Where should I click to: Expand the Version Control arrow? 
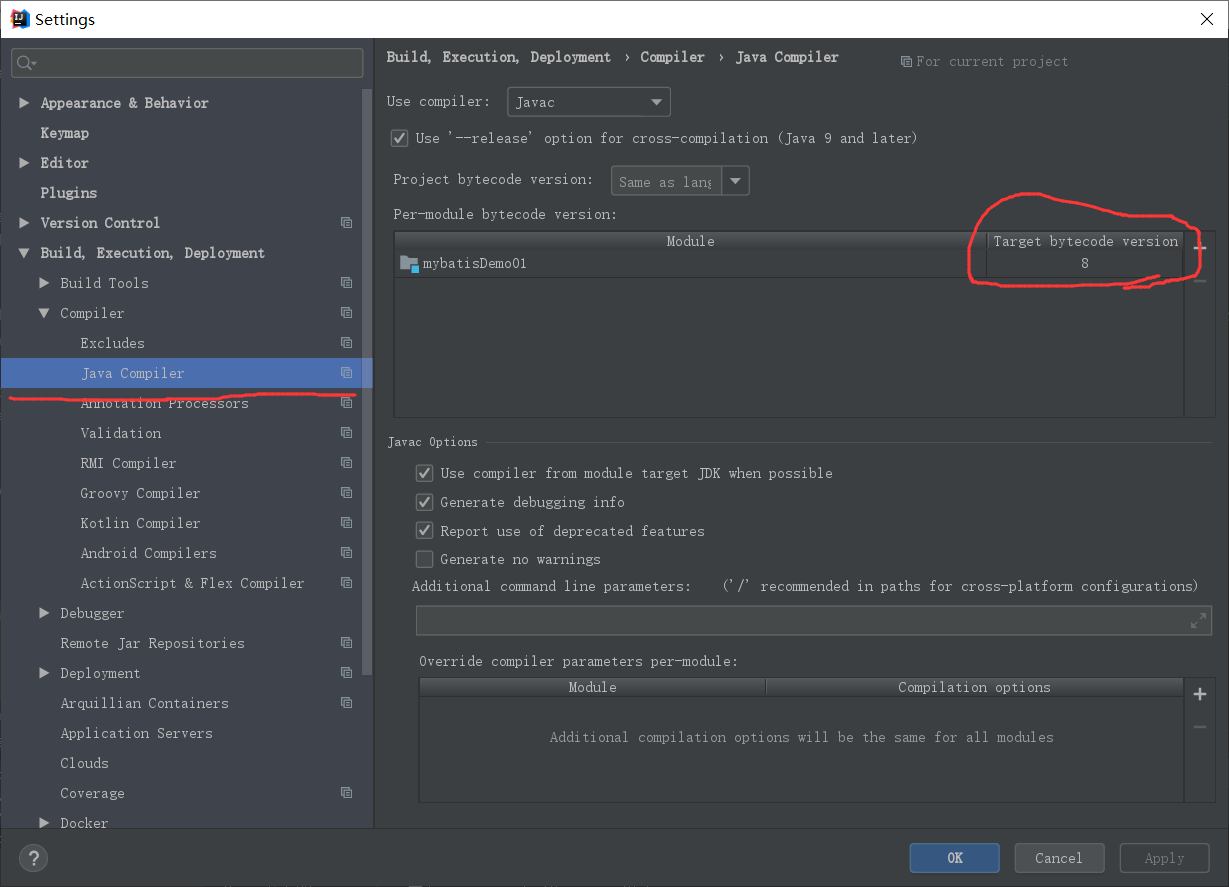click(x=24, y=223)
